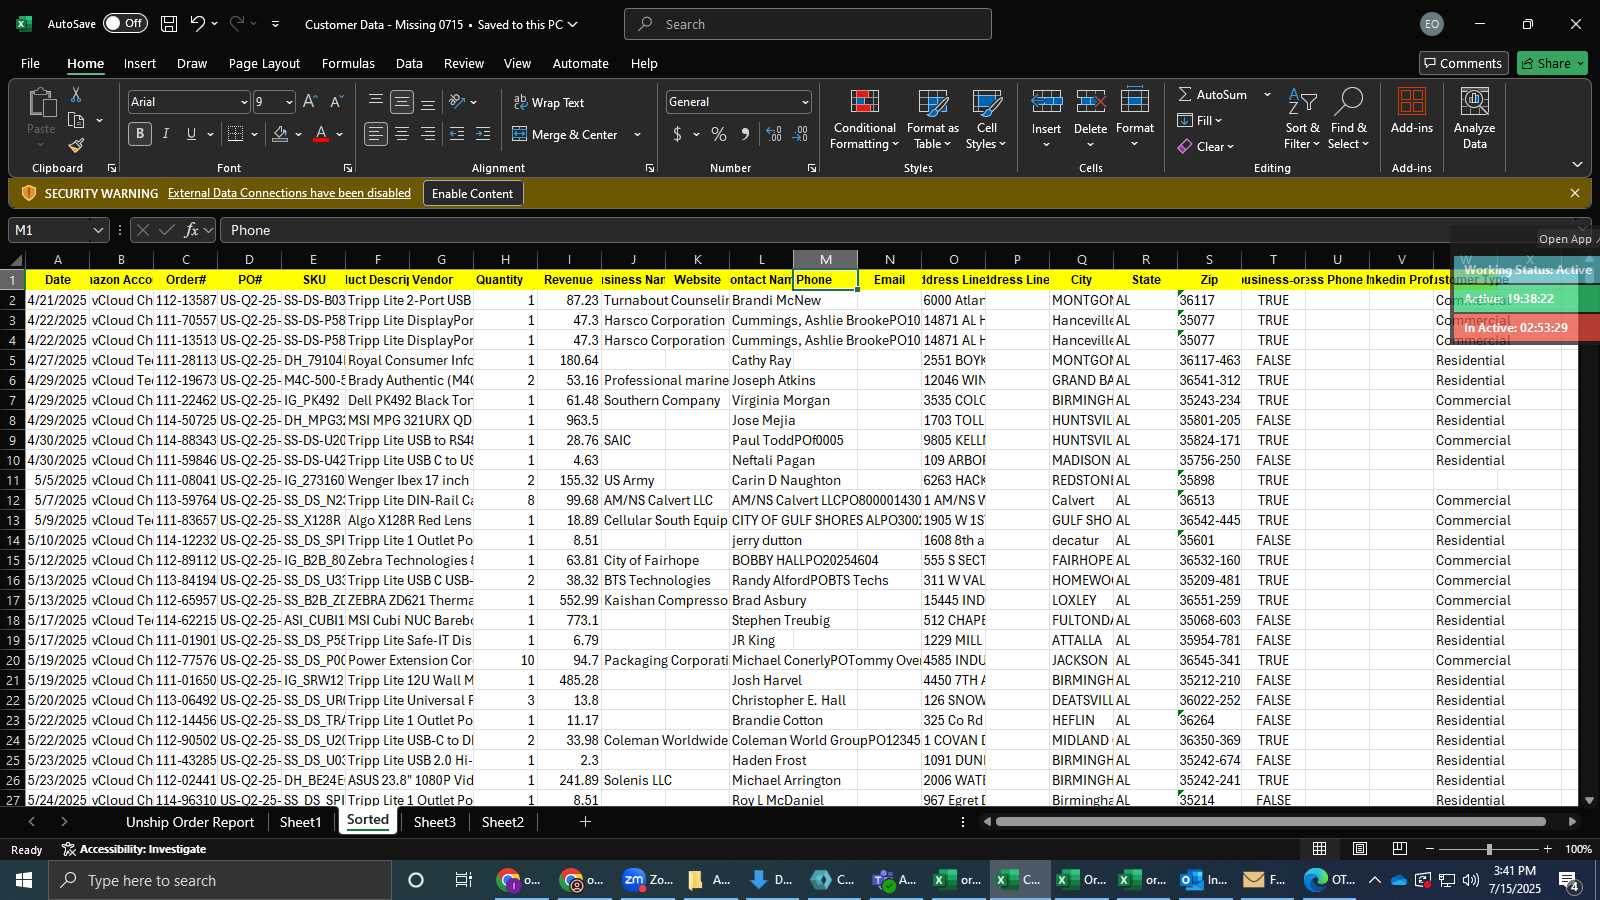Click Increase Decimal icon

point(774,134)
